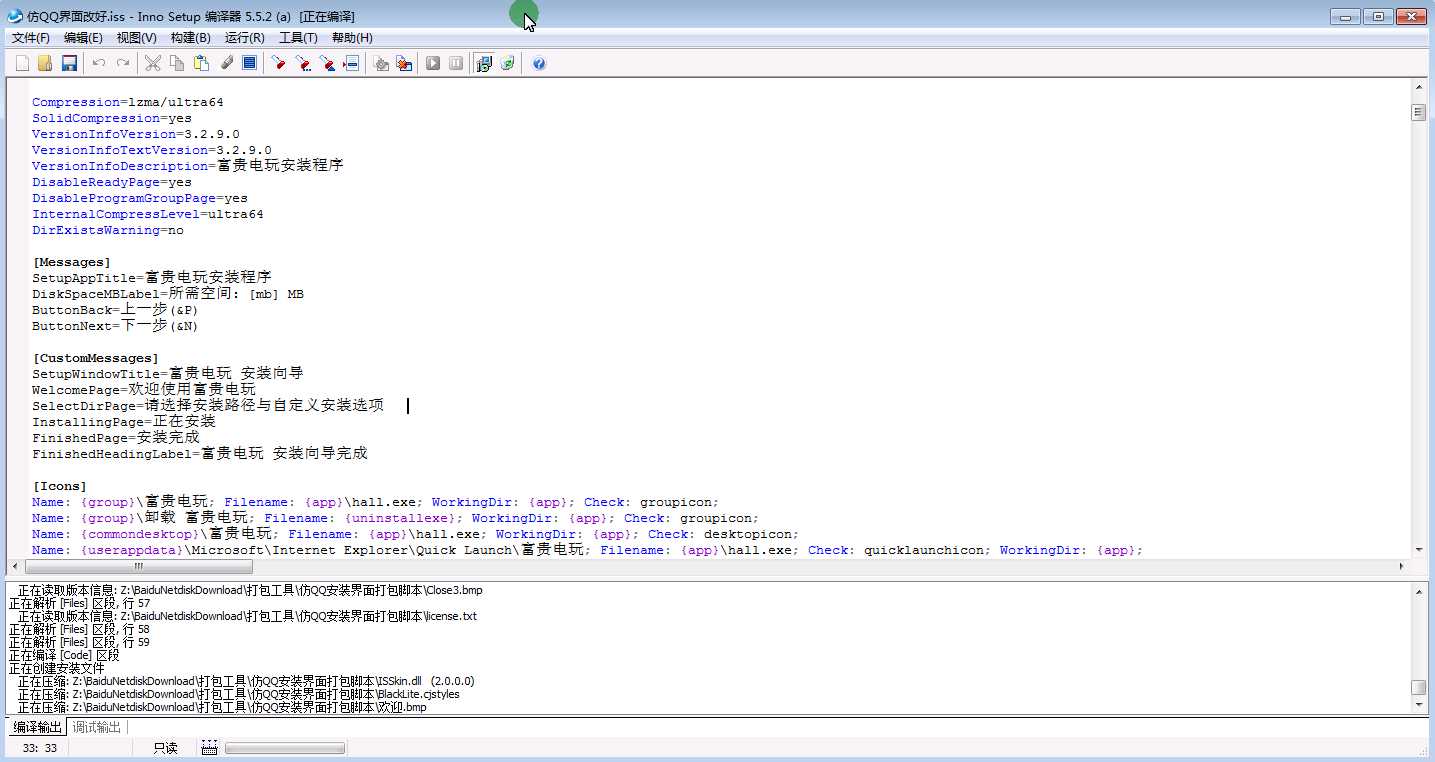This screenshot has height=762, width=1435.
Task: Open the 构建(B) menu
Action: click(191, 38)
